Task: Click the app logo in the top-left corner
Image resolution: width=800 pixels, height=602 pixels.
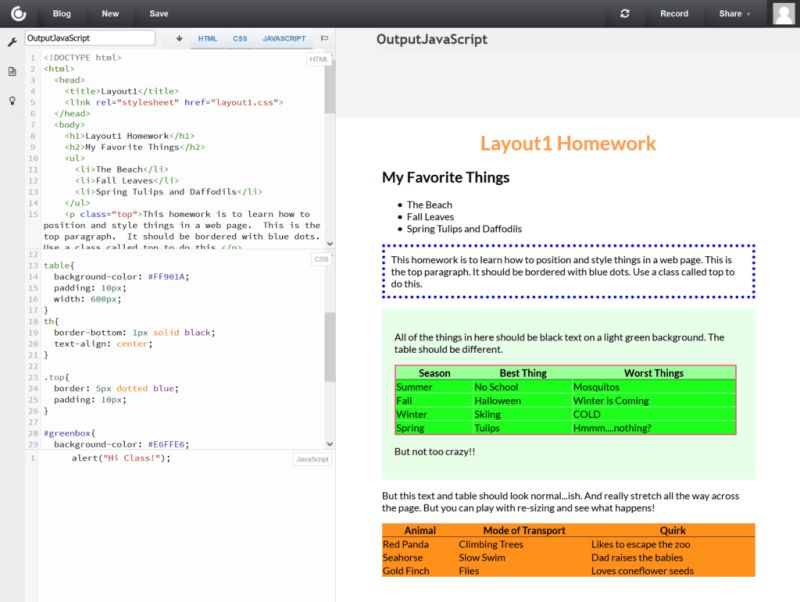Action: [19, 14]
